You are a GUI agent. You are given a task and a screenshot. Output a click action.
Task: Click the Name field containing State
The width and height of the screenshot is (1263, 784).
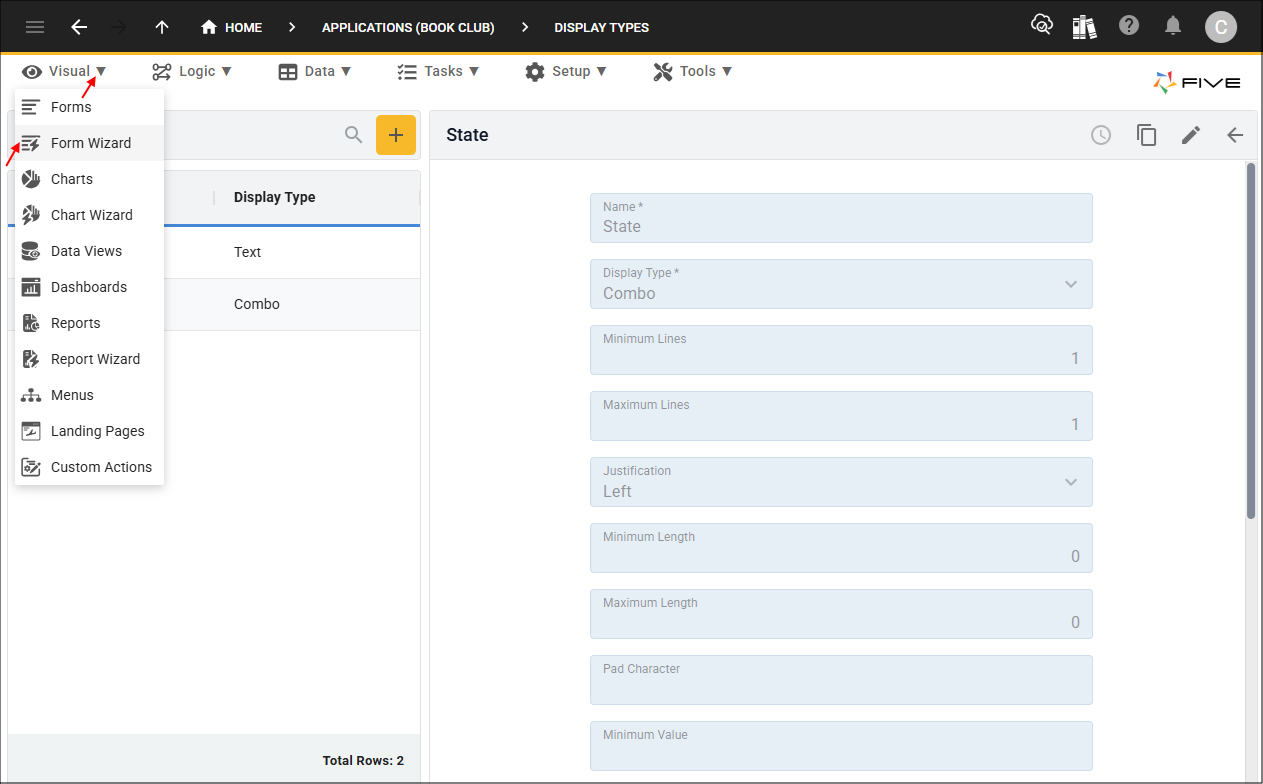click(841, 218)
